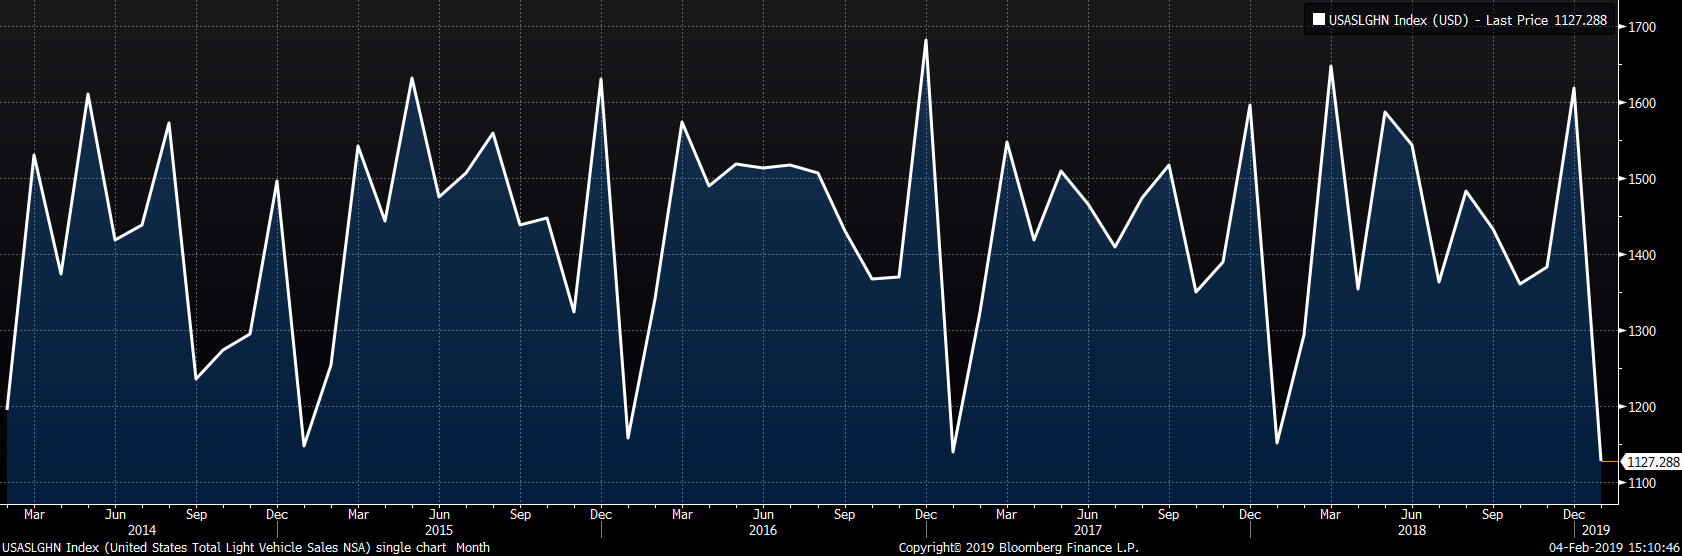The height and width of the screenshot is (556, 1682).
Task: Click the 2014 year label on time axis
Action: coord(142,530)
